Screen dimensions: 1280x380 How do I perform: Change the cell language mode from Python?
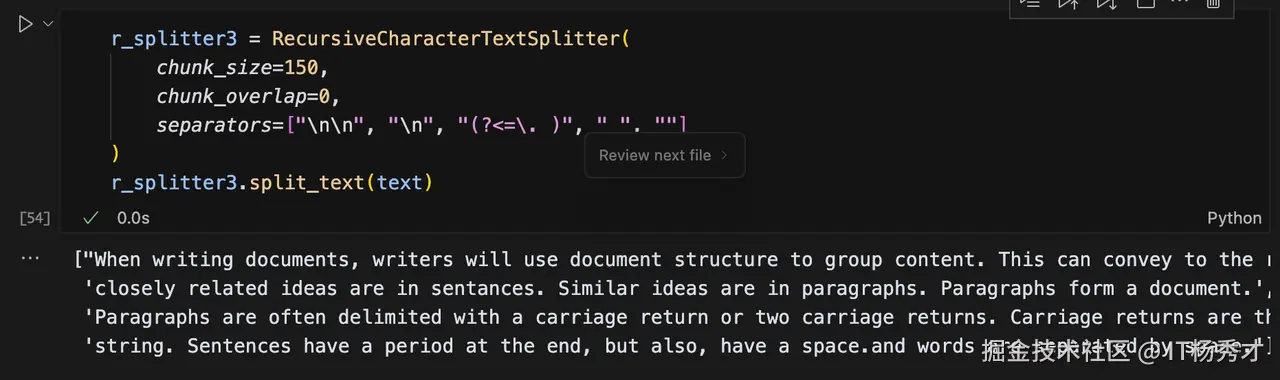click(1234, 217)
